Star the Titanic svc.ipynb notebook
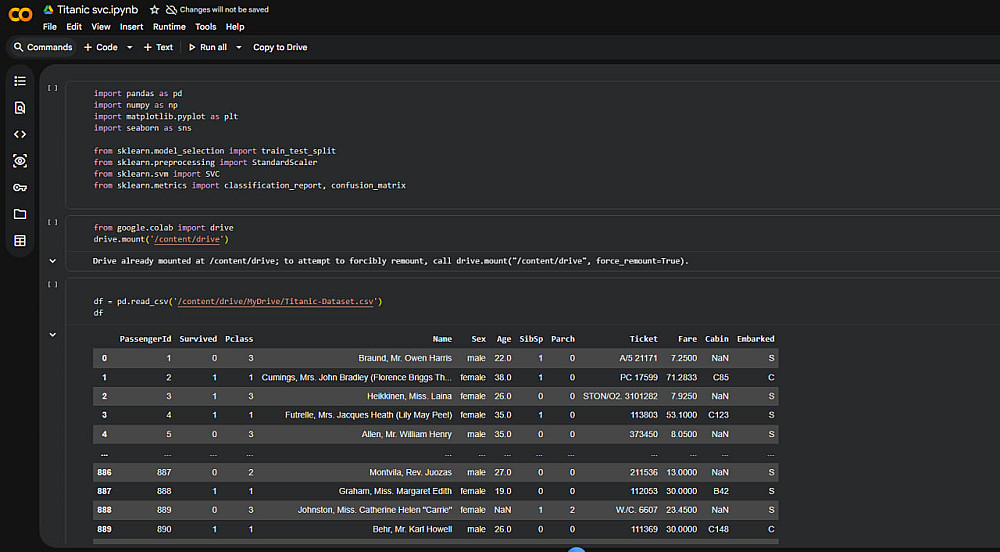The image size is (1000, 552). pyautogui.click(x=154, y=9)
